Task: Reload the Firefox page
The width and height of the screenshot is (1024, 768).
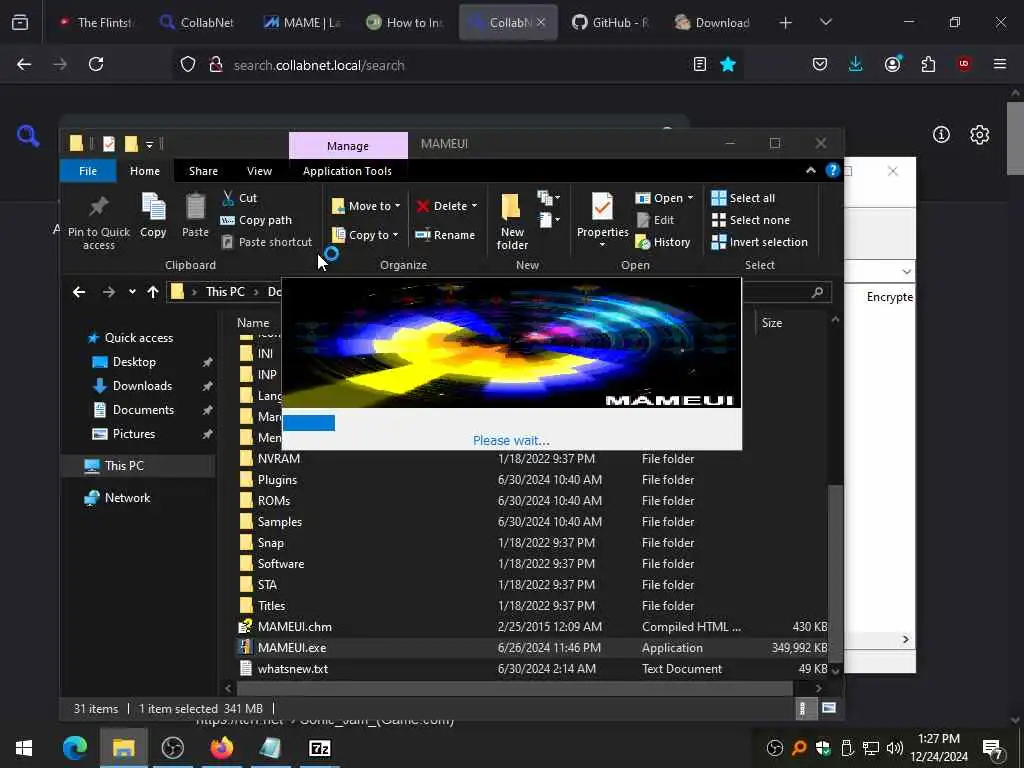Action: point(96,64)
